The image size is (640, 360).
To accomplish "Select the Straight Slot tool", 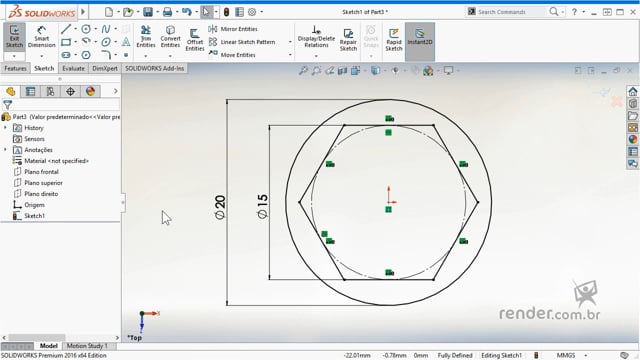I will pos(66,55).
